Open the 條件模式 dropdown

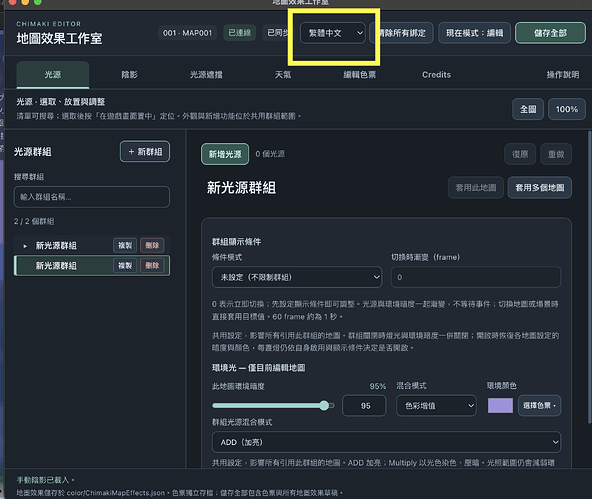pos(297,277)
